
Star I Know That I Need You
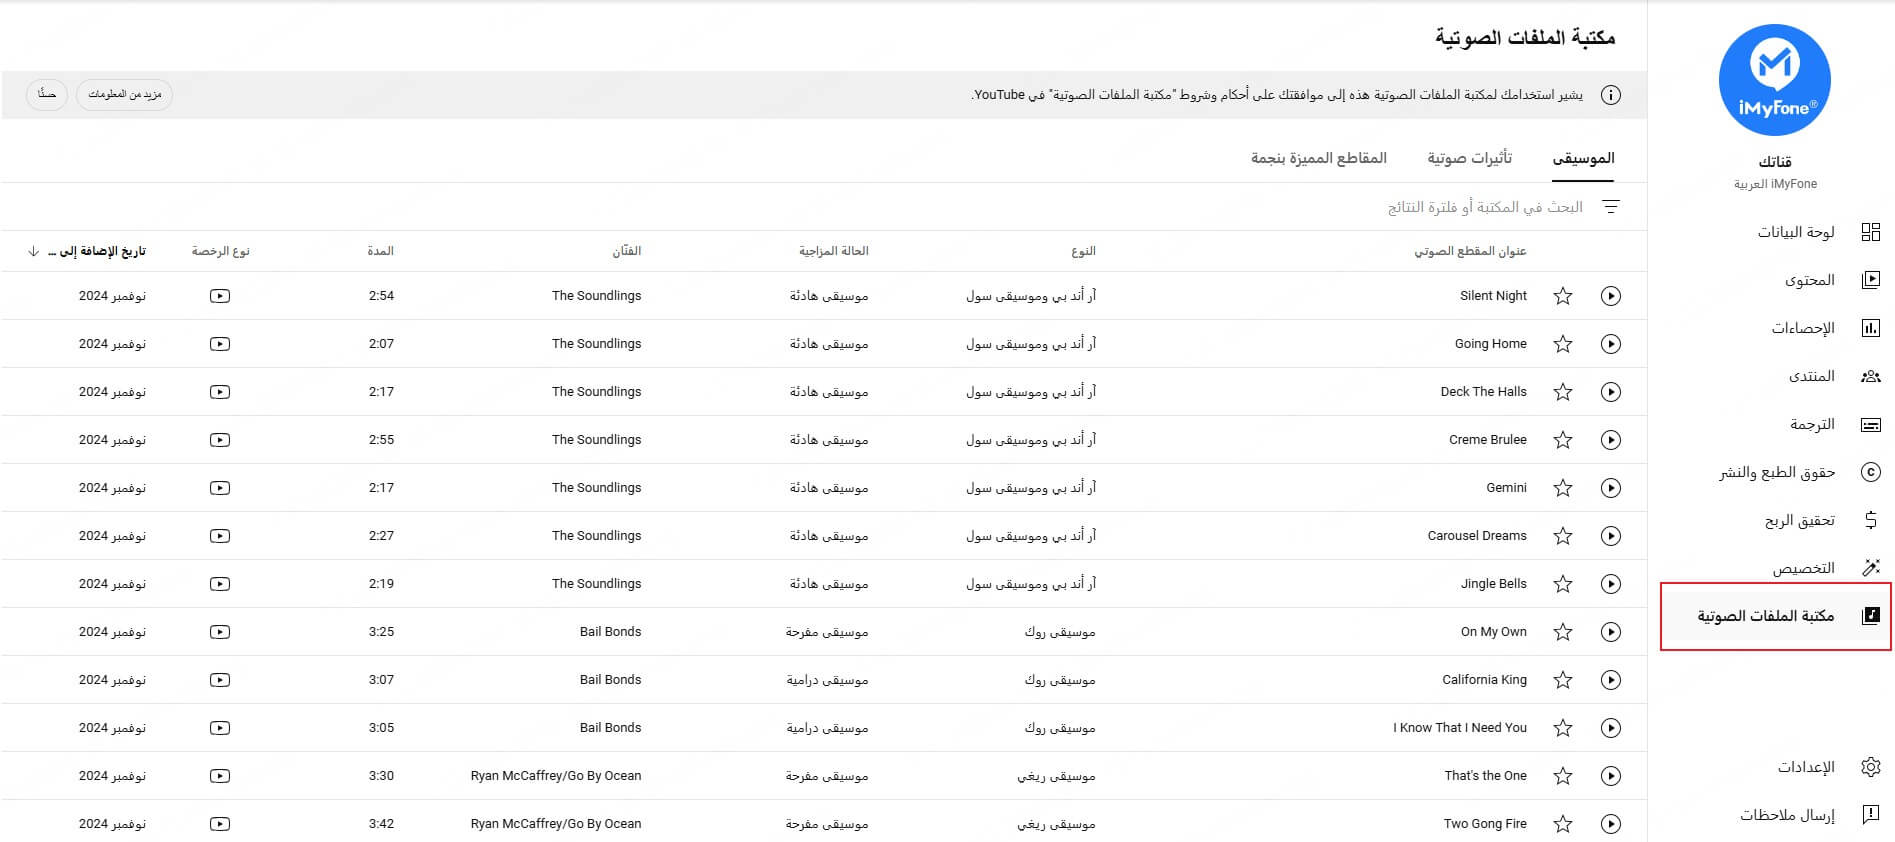pos(1563,728)
